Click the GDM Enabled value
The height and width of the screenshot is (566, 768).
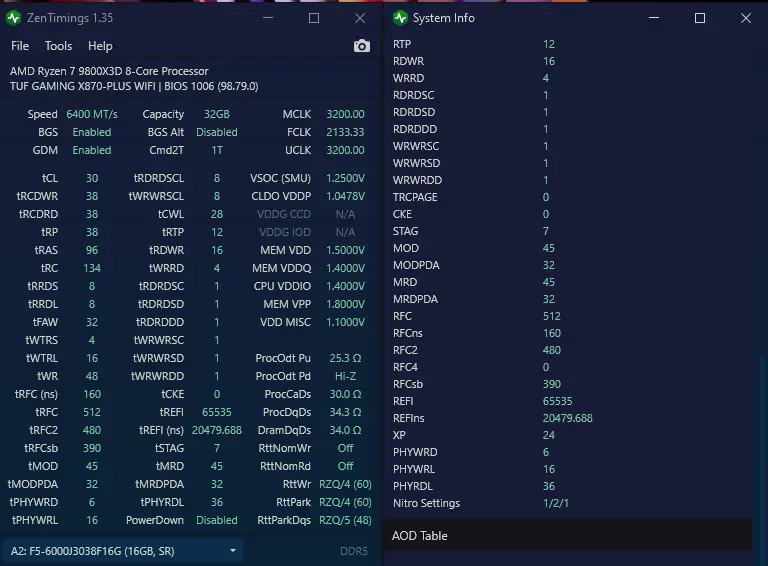click(x=92, y=150)
